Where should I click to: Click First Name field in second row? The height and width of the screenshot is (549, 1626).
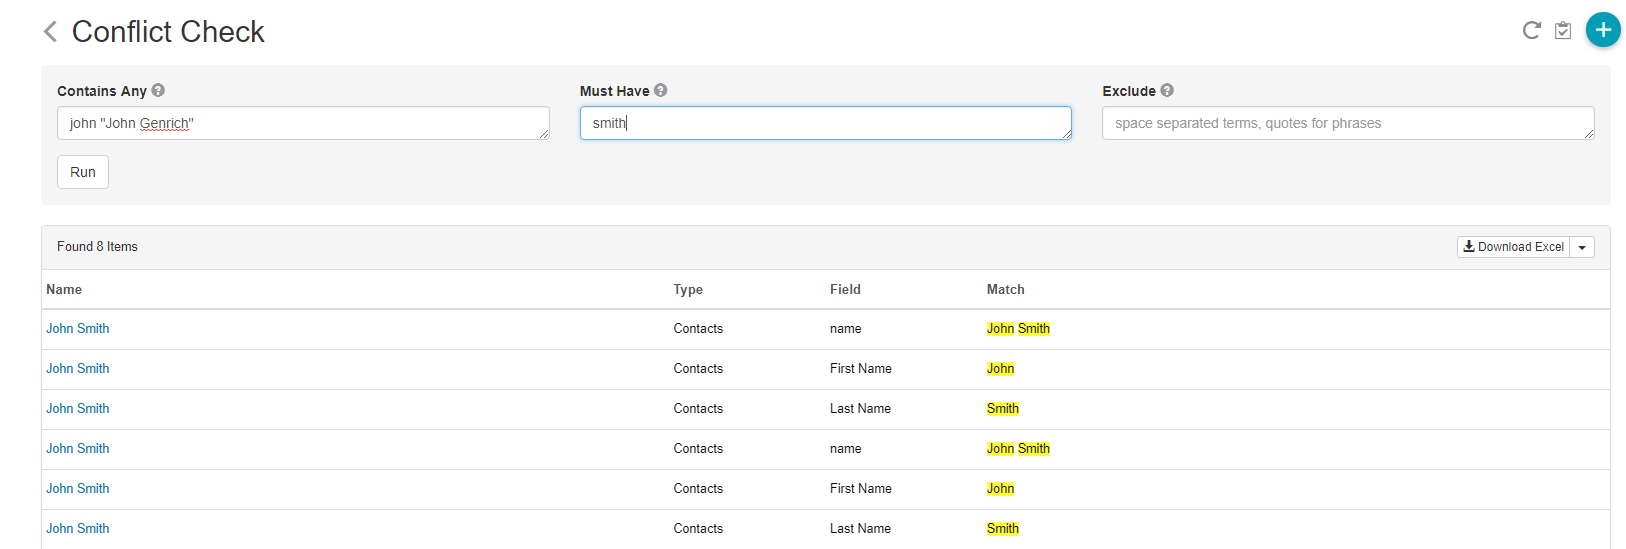[861, 368]
